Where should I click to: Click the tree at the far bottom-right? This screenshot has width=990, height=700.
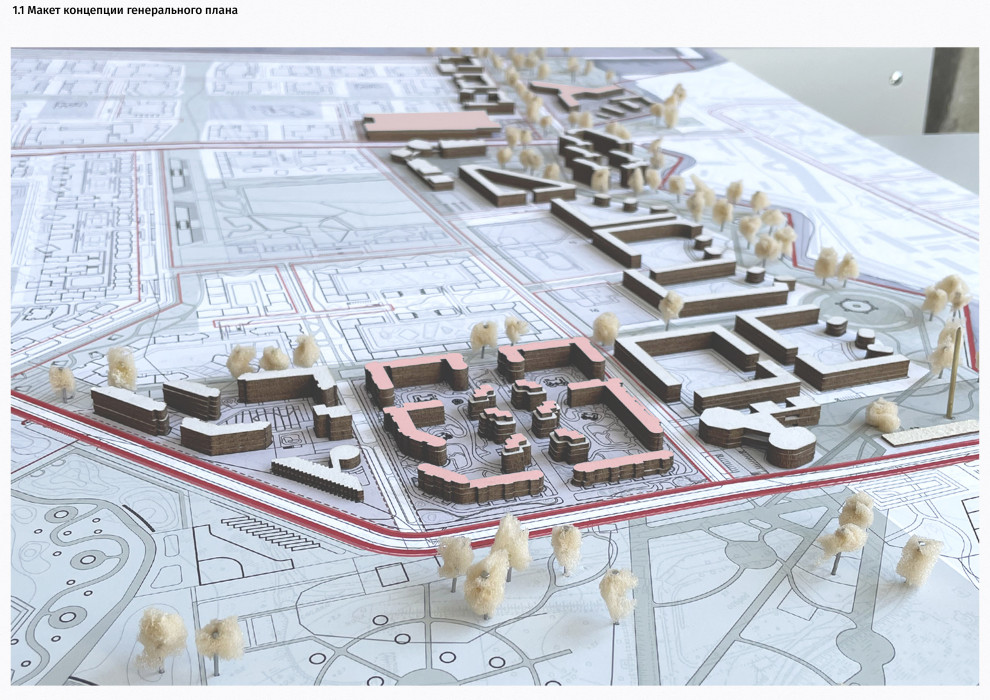(x=918, y=559)
